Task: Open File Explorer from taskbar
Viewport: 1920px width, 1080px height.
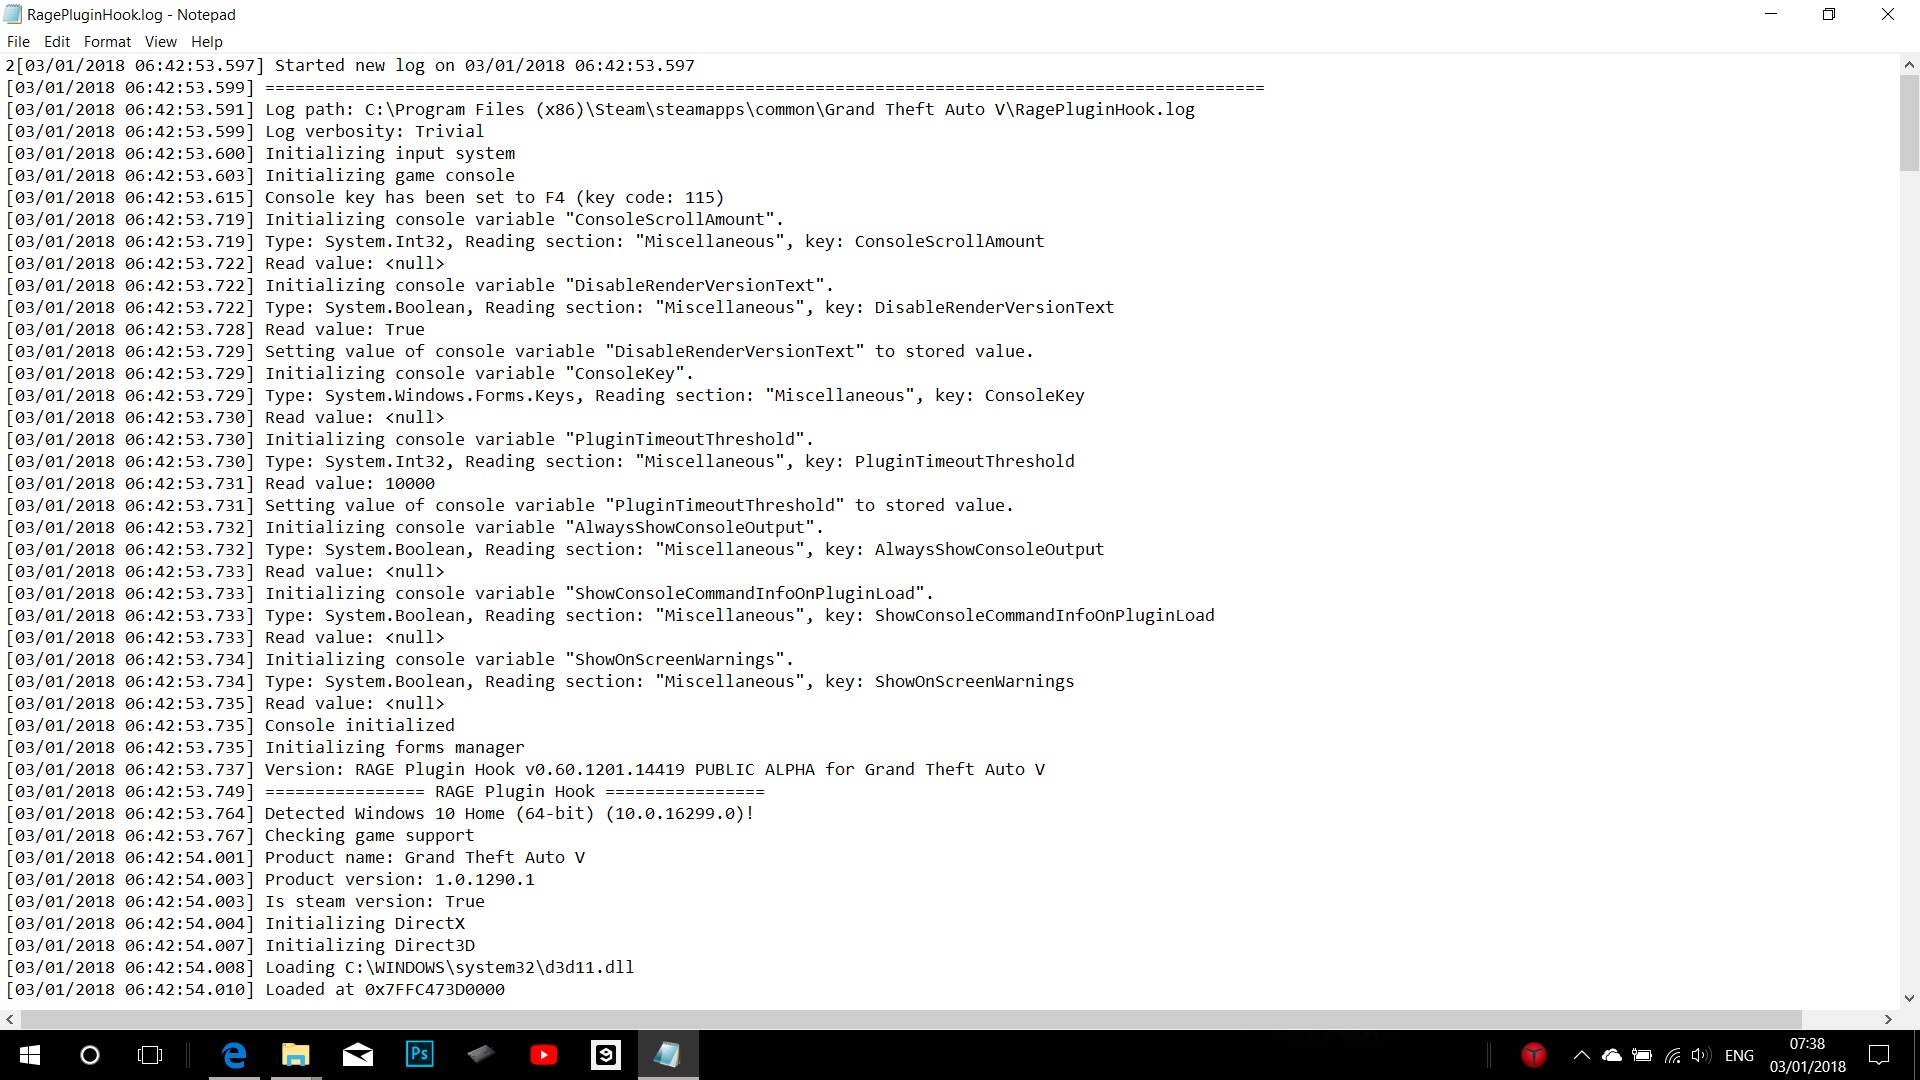Action: tap(296, 1055)
